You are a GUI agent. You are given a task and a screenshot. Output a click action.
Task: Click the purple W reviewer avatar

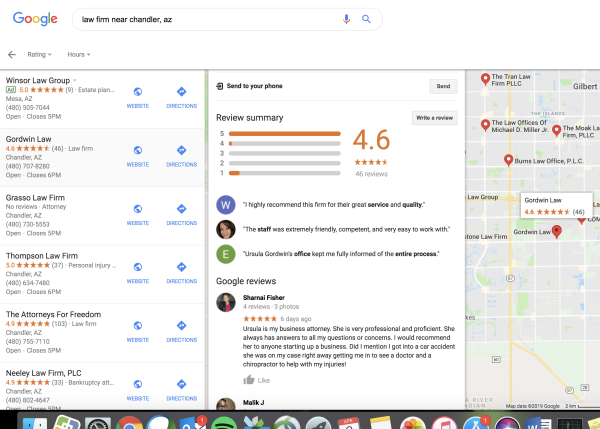tap(226, 205)
